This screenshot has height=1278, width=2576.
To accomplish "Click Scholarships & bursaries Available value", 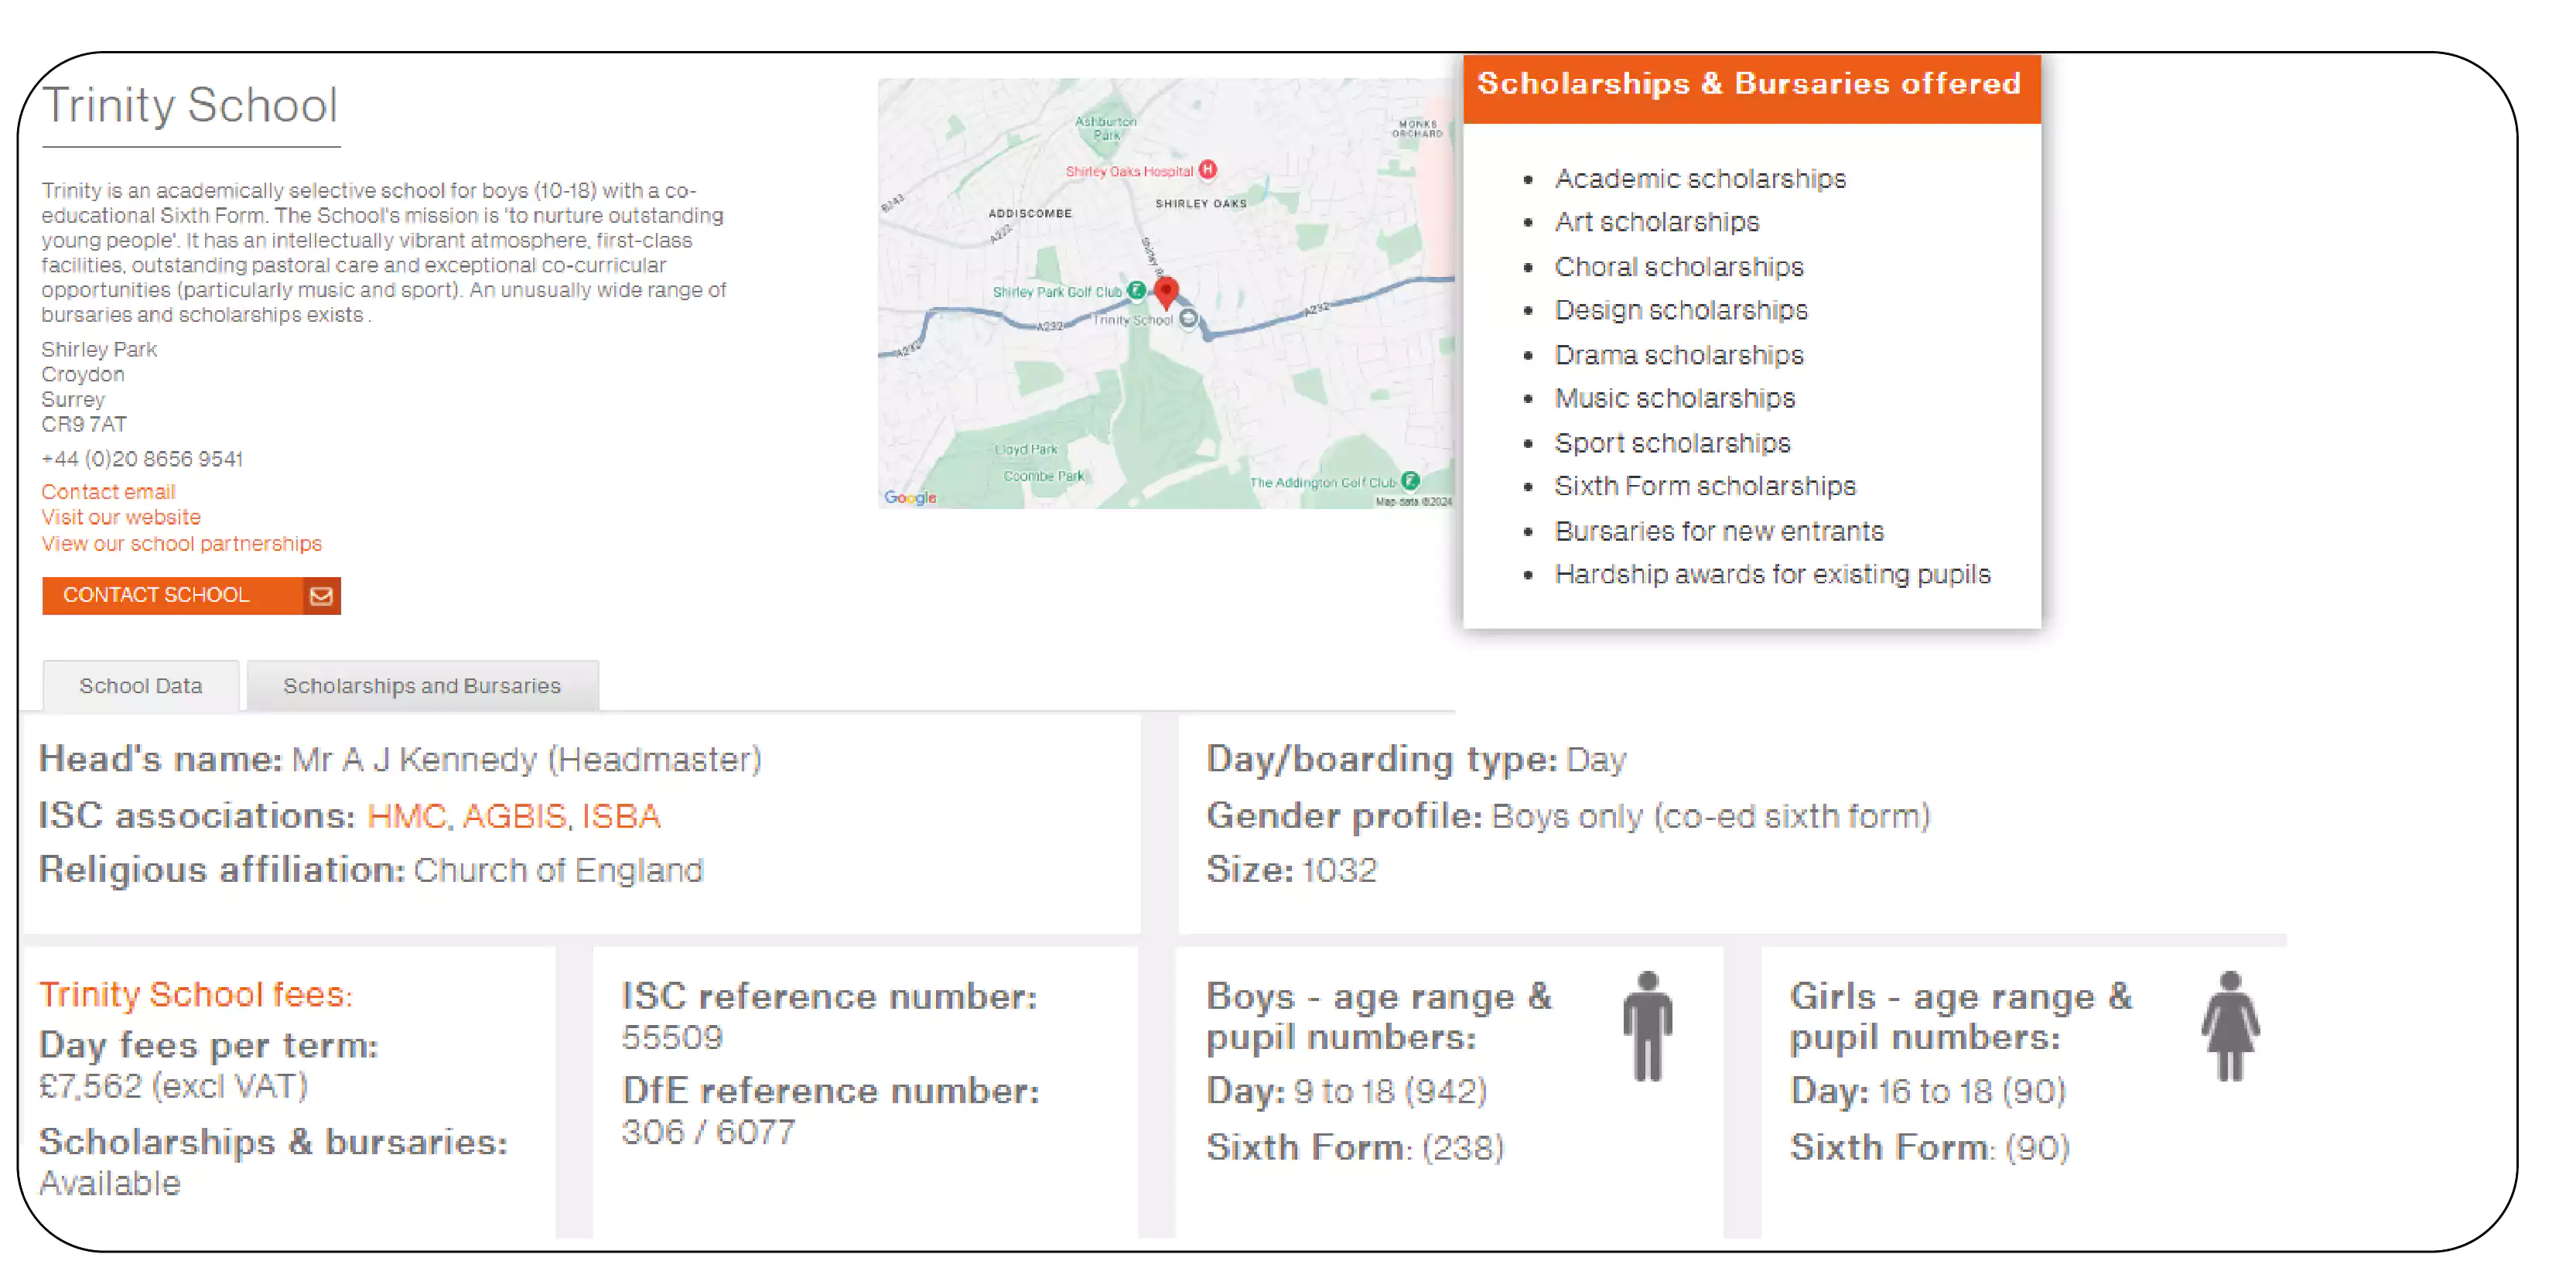I will click(x=110, y=1184).
